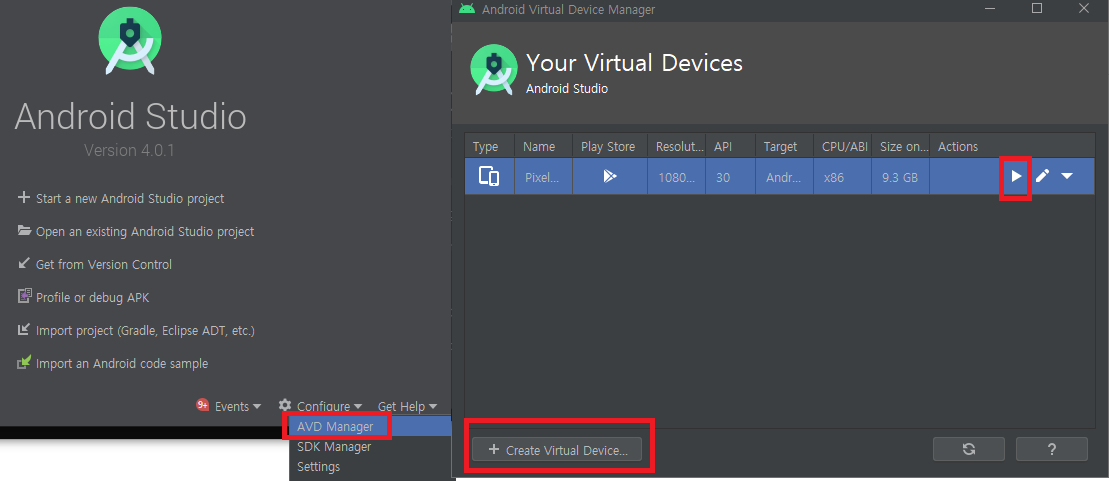Click the Play Store icon in Pixel row

[610, 176]
